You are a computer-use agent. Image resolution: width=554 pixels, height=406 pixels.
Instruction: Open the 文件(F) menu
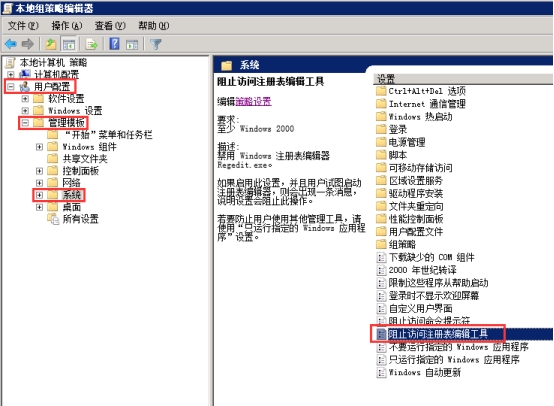tap(23, 26)
